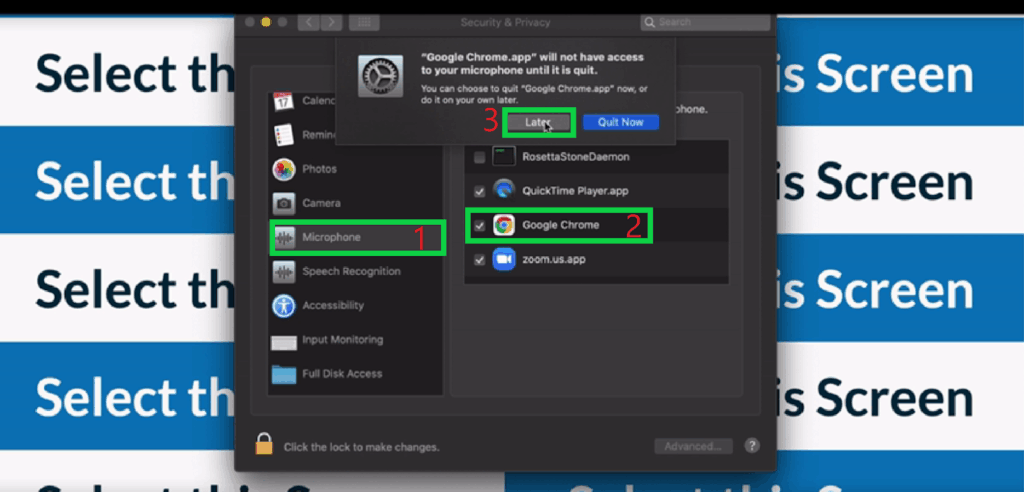Go back using the toolbar back arrow

coord(309,21)
